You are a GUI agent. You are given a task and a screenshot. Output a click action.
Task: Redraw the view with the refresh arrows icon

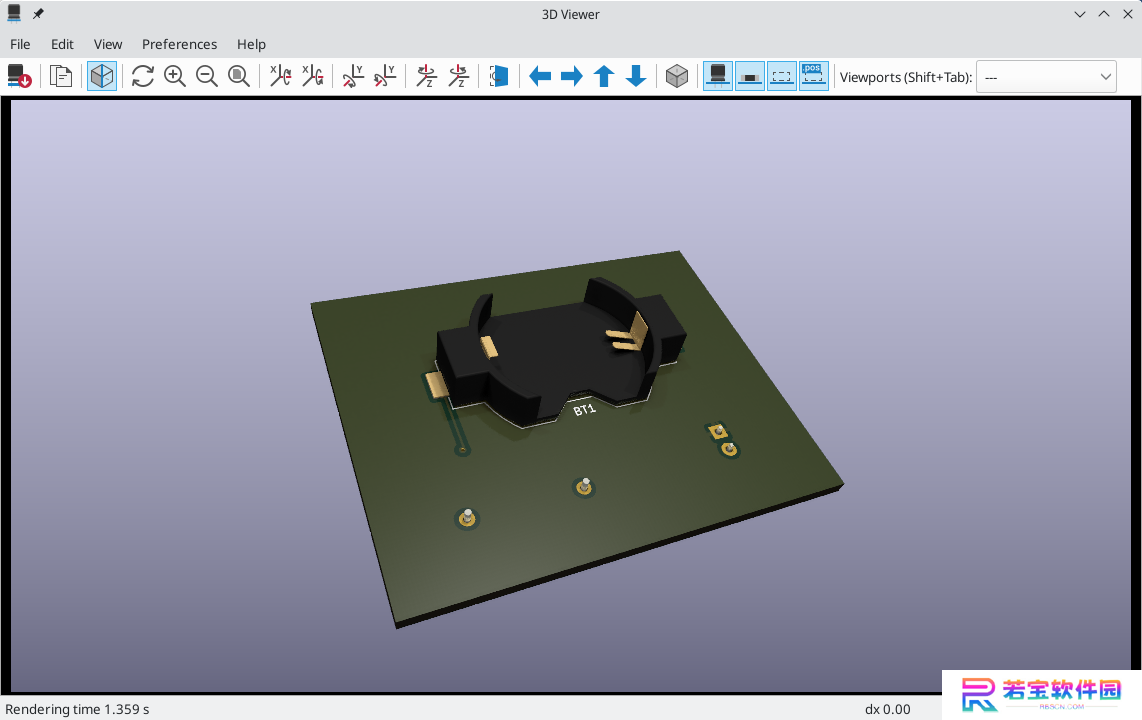[x=143, y=76]
